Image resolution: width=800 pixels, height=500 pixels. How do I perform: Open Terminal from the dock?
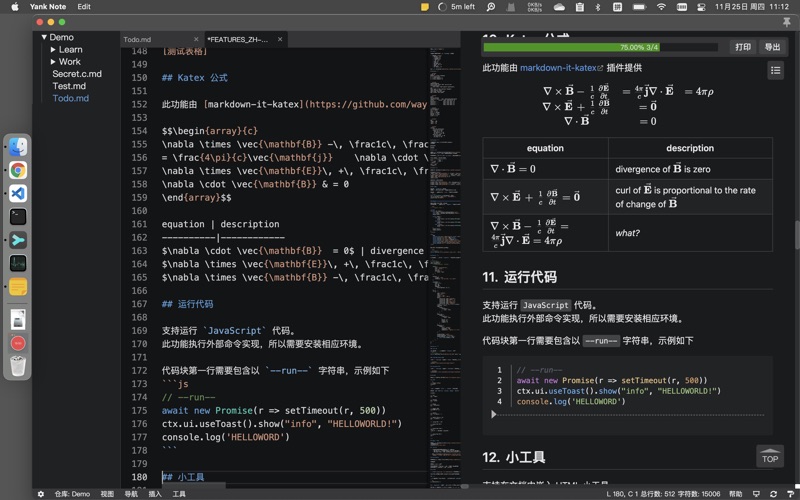coord(18,216)
